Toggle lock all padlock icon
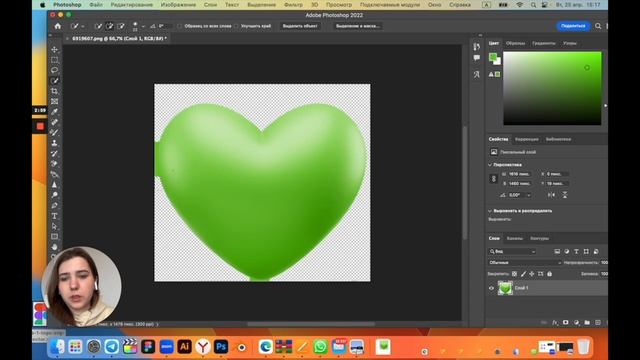 tap(549, 274)
